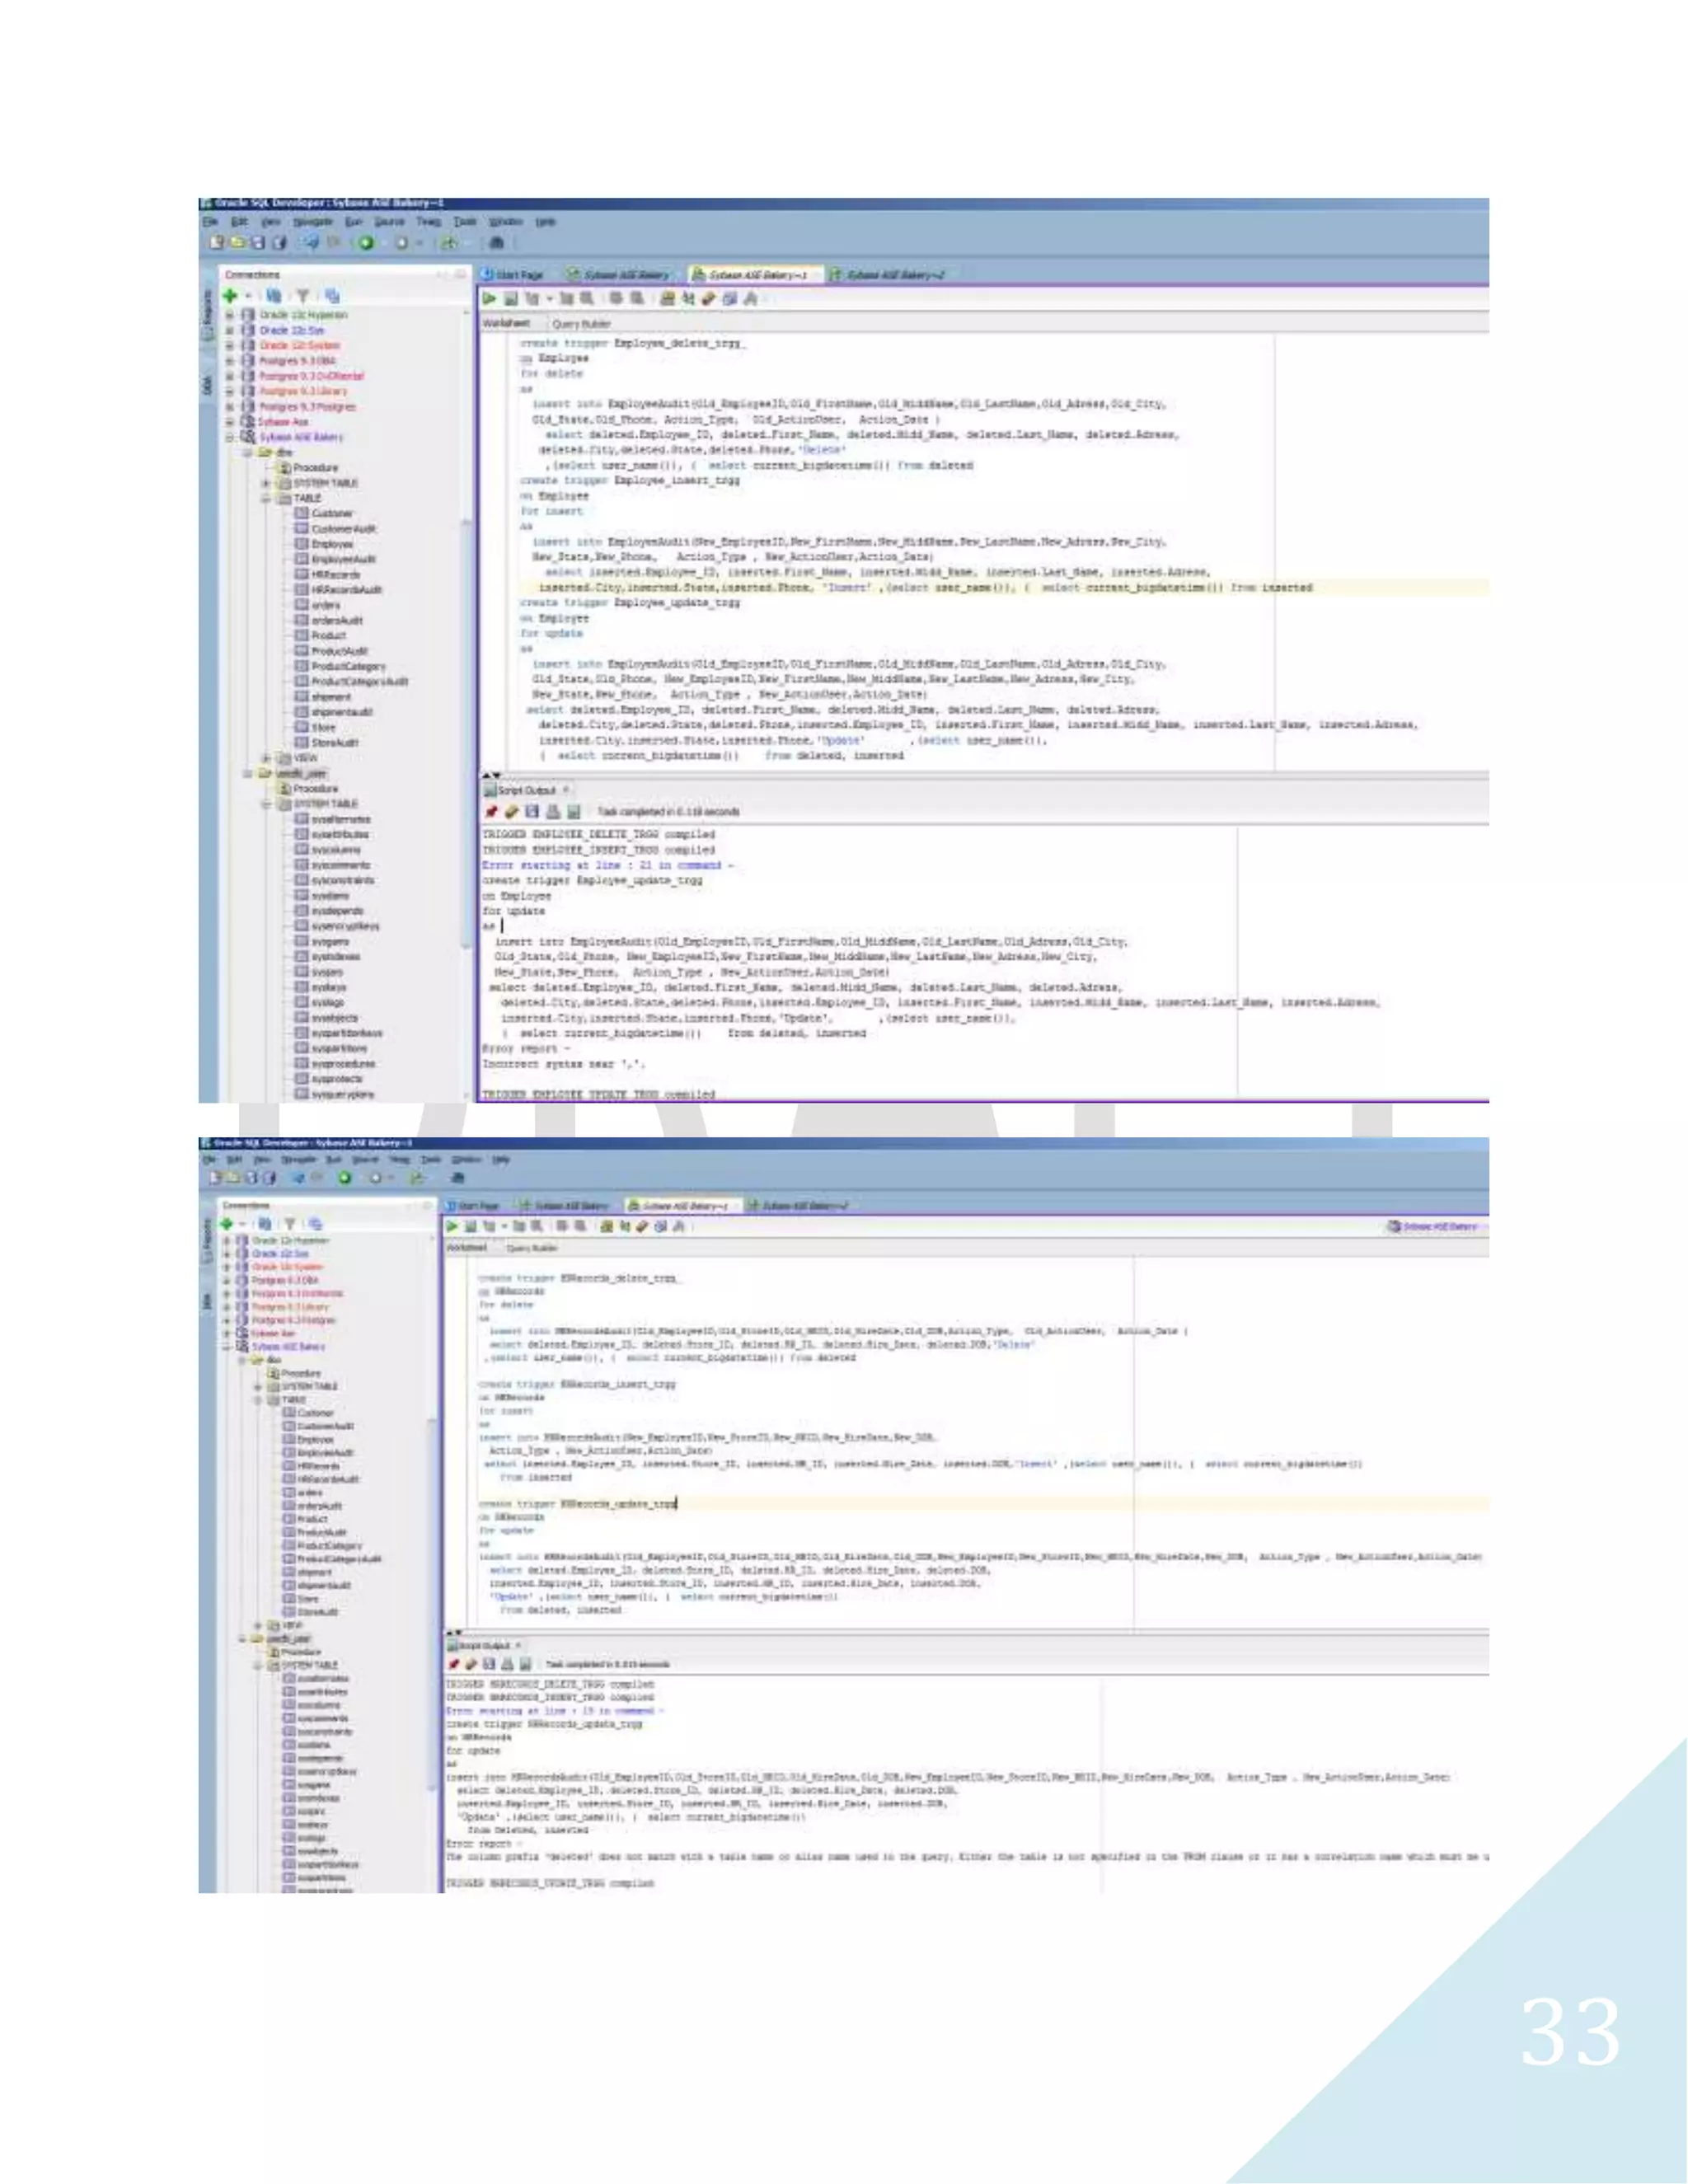Click green plus New Connection icon, upper window
This screenshot has height=2184, width=1688.
tap(230, 296)
